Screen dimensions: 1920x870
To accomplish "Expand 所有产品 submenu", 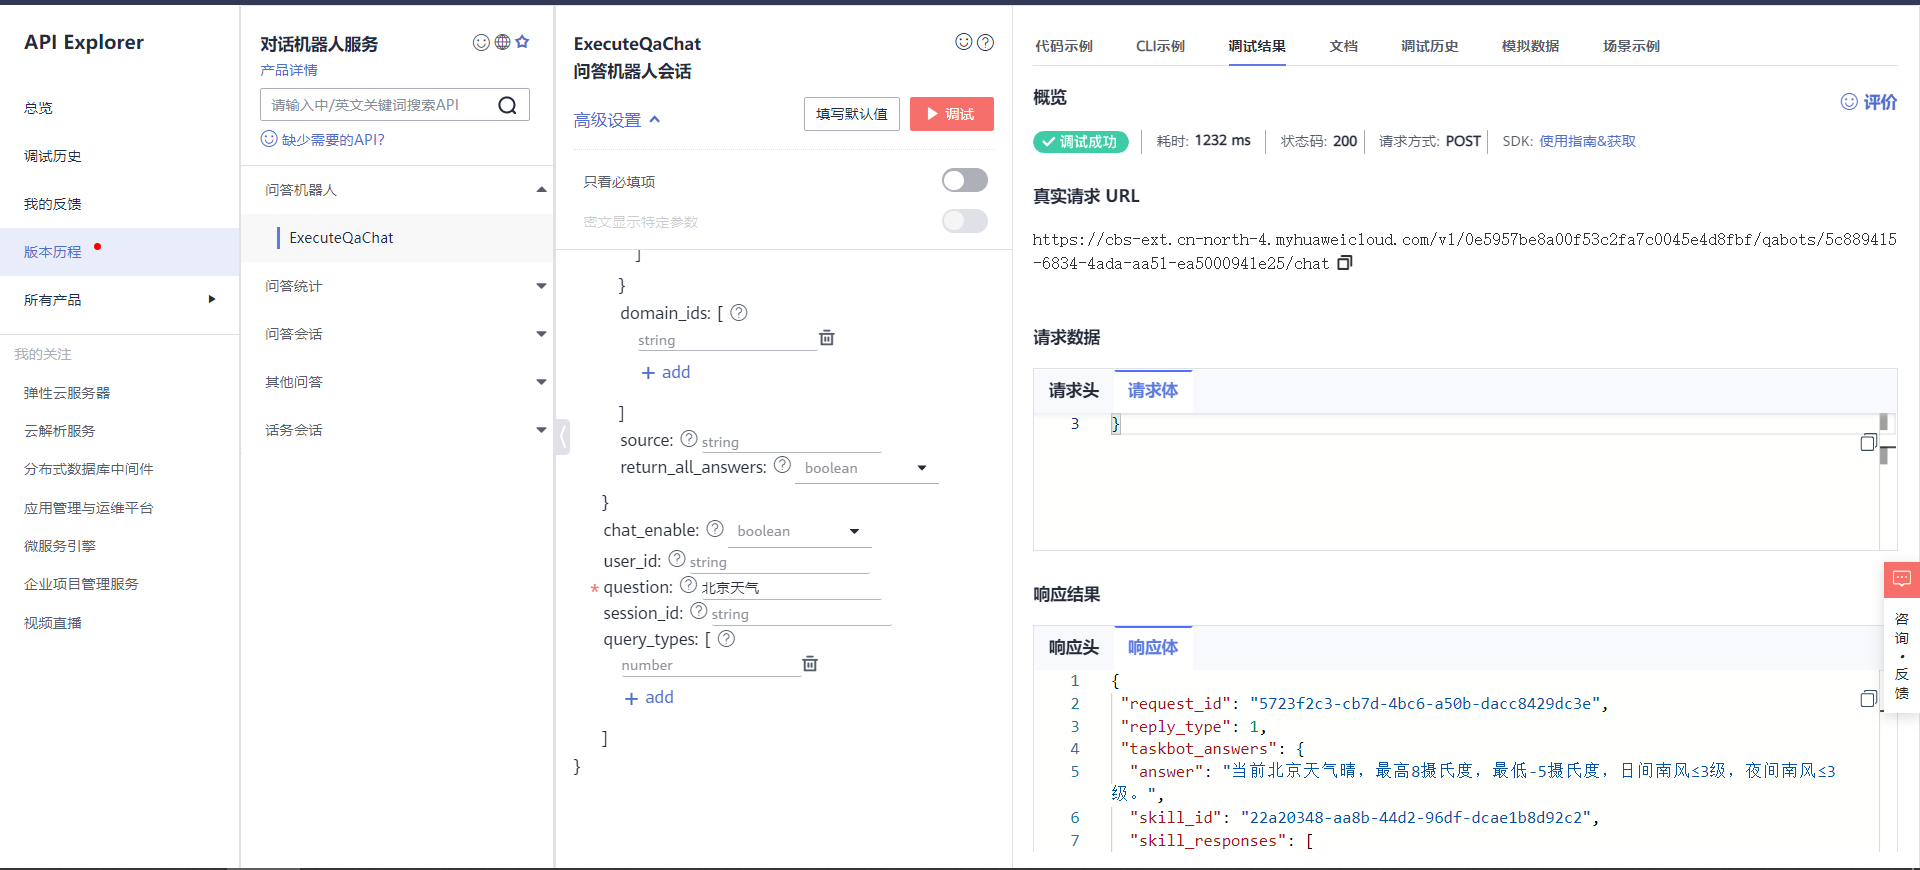I will point(211,299).
